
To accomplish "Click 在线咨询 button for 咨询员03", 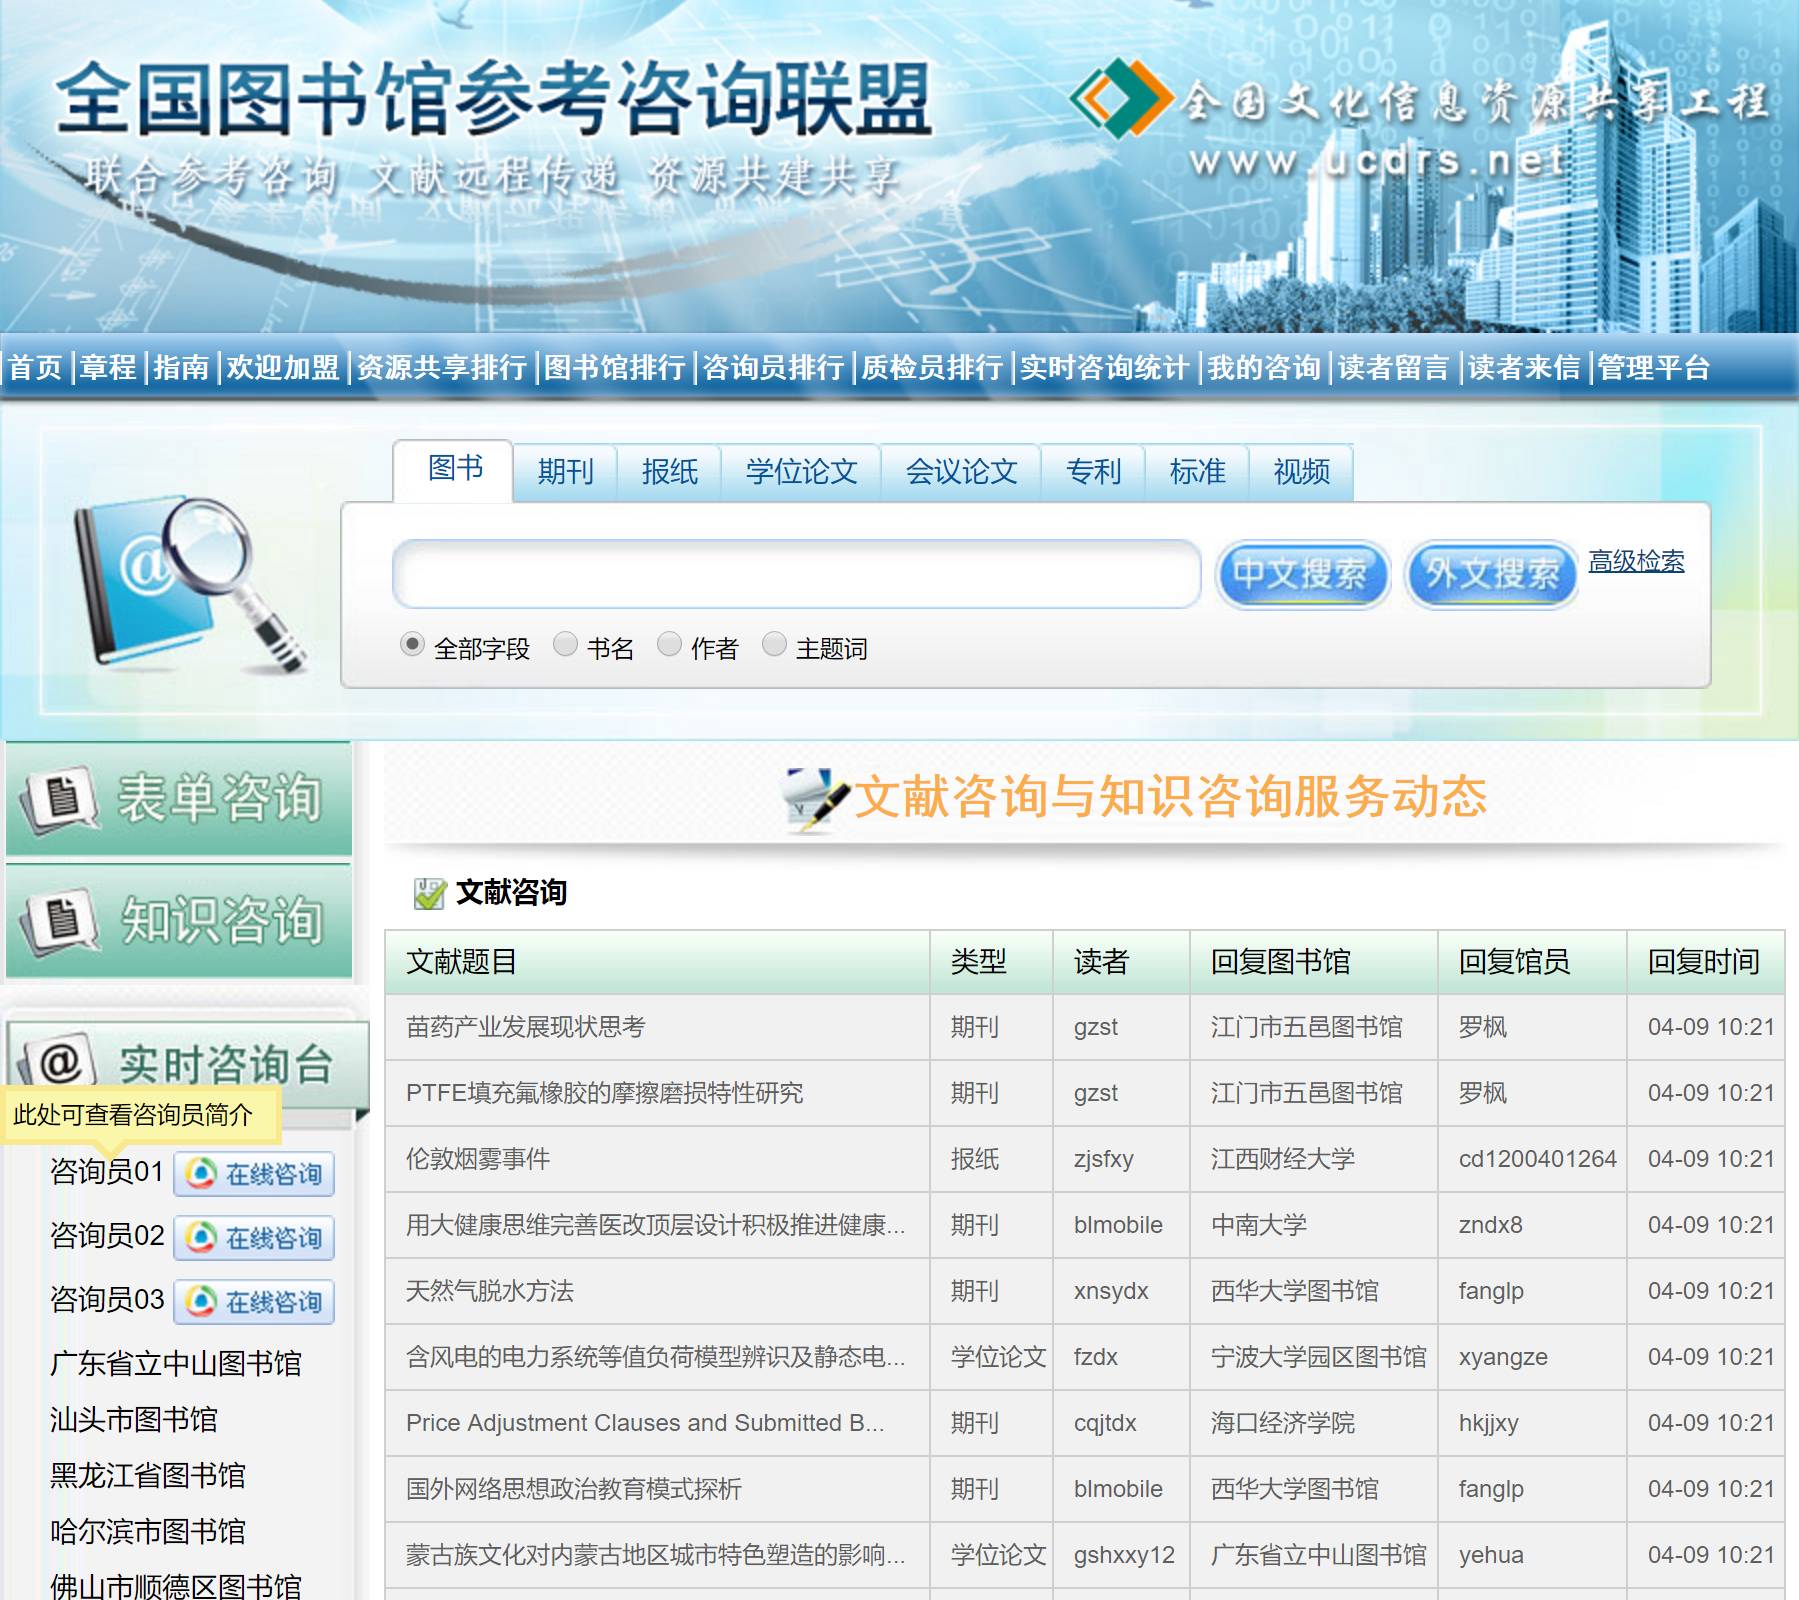I will (254, 1301).
